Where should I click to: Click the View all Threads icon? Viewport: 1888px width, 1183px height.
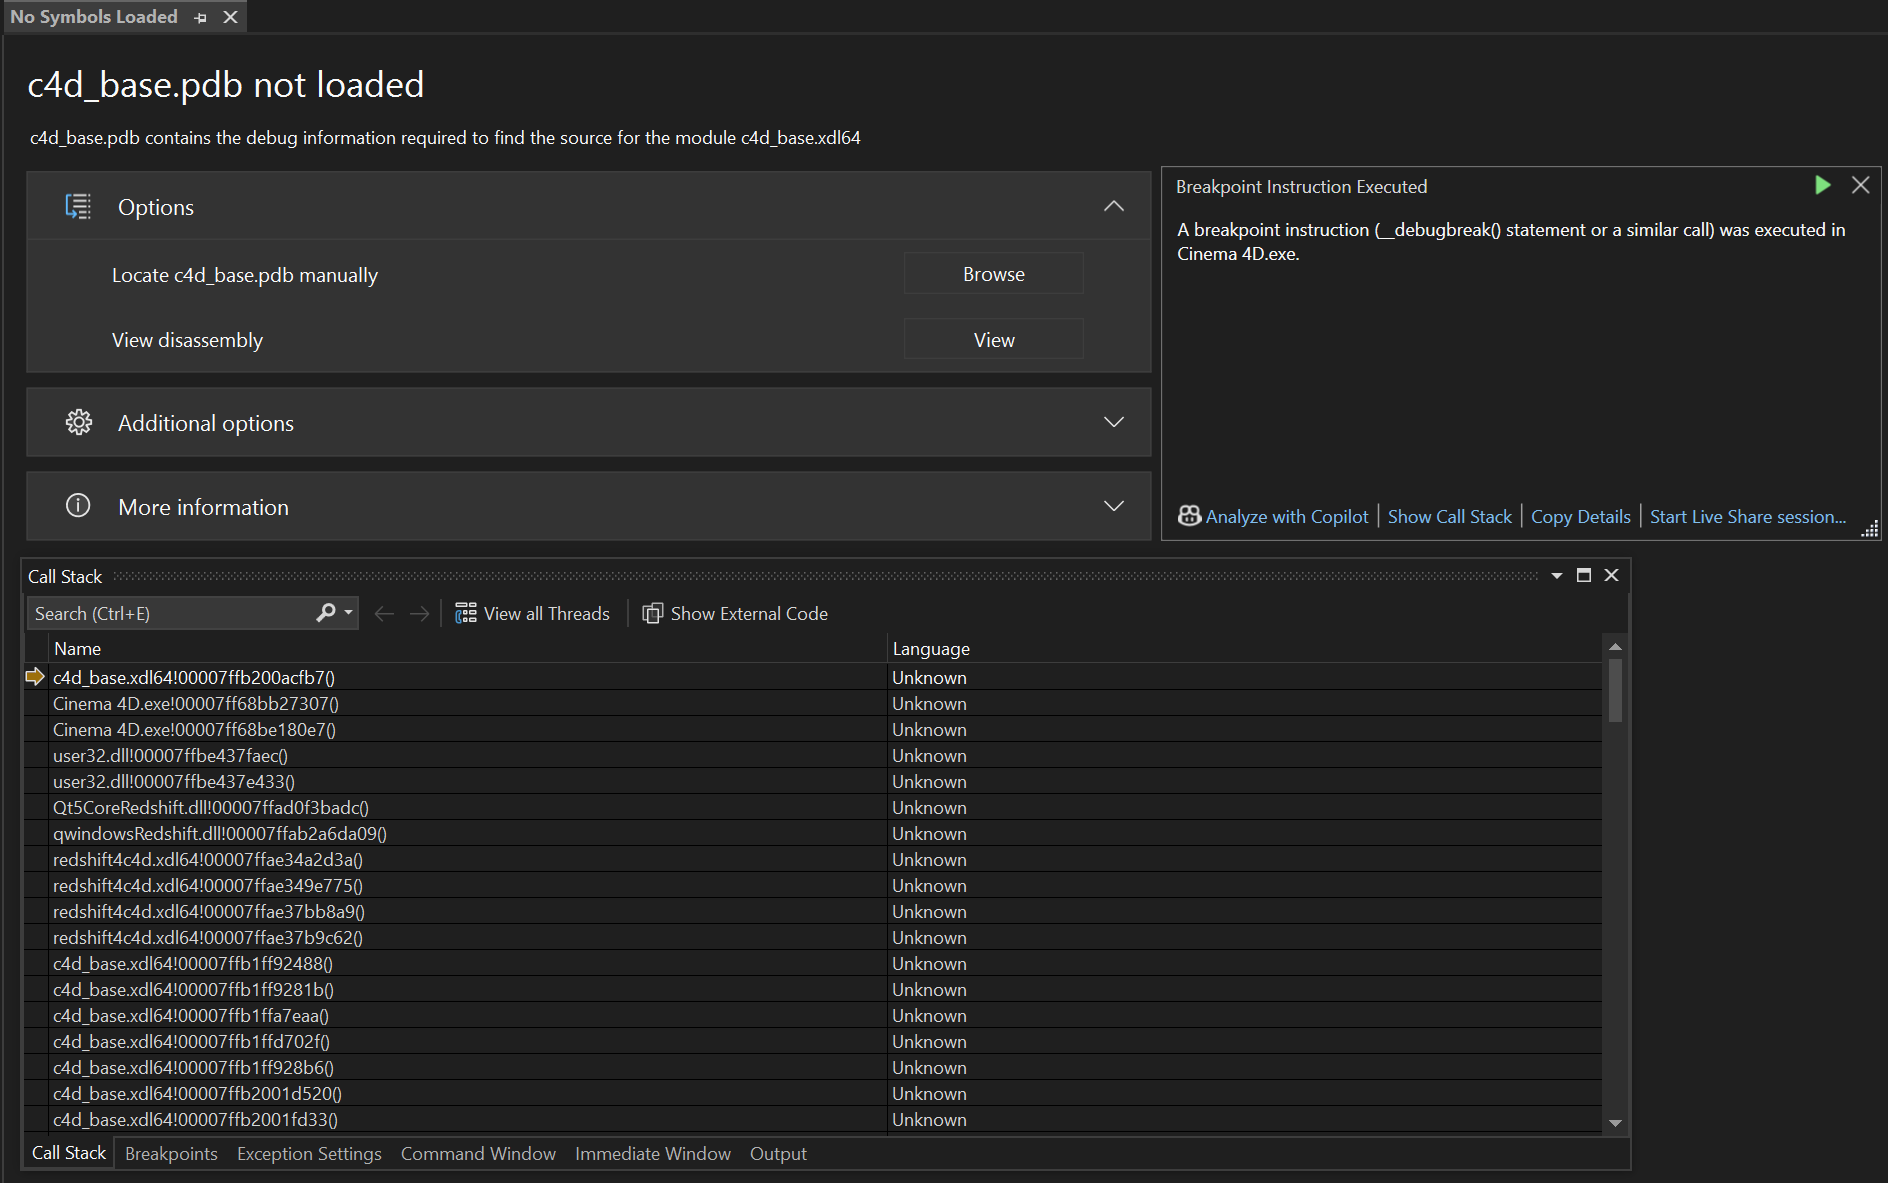[465, 613]
